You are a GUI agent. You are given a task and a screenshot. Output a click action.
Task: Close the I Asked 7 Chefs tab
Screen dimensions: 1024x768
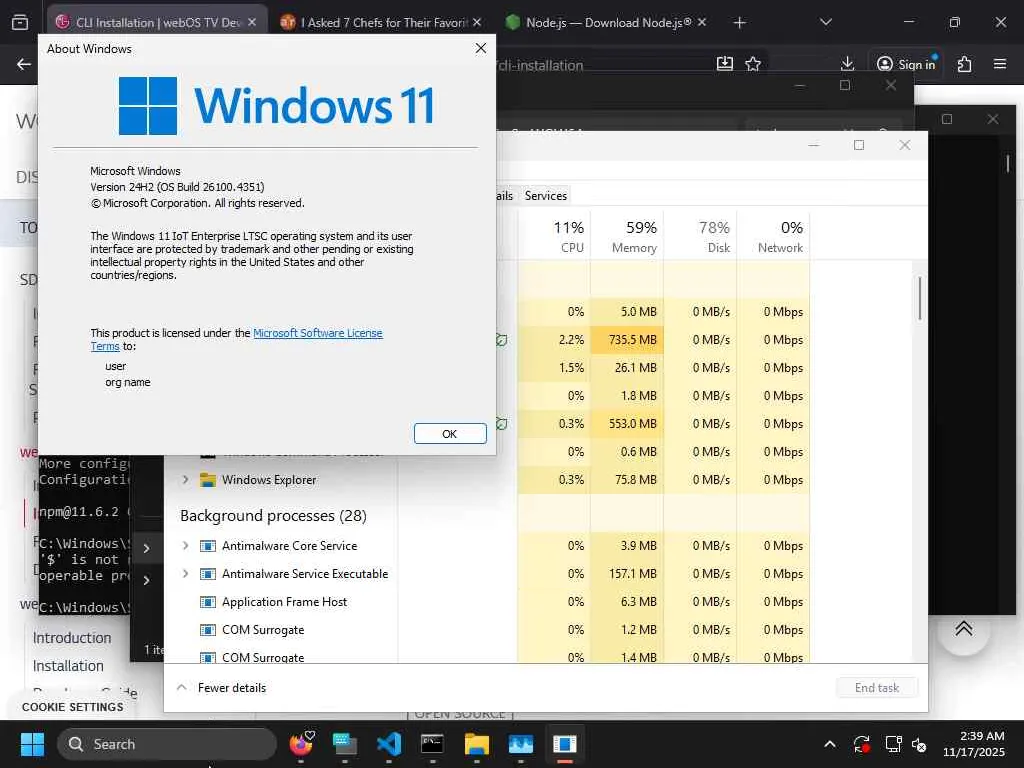[x=477, y=22]
